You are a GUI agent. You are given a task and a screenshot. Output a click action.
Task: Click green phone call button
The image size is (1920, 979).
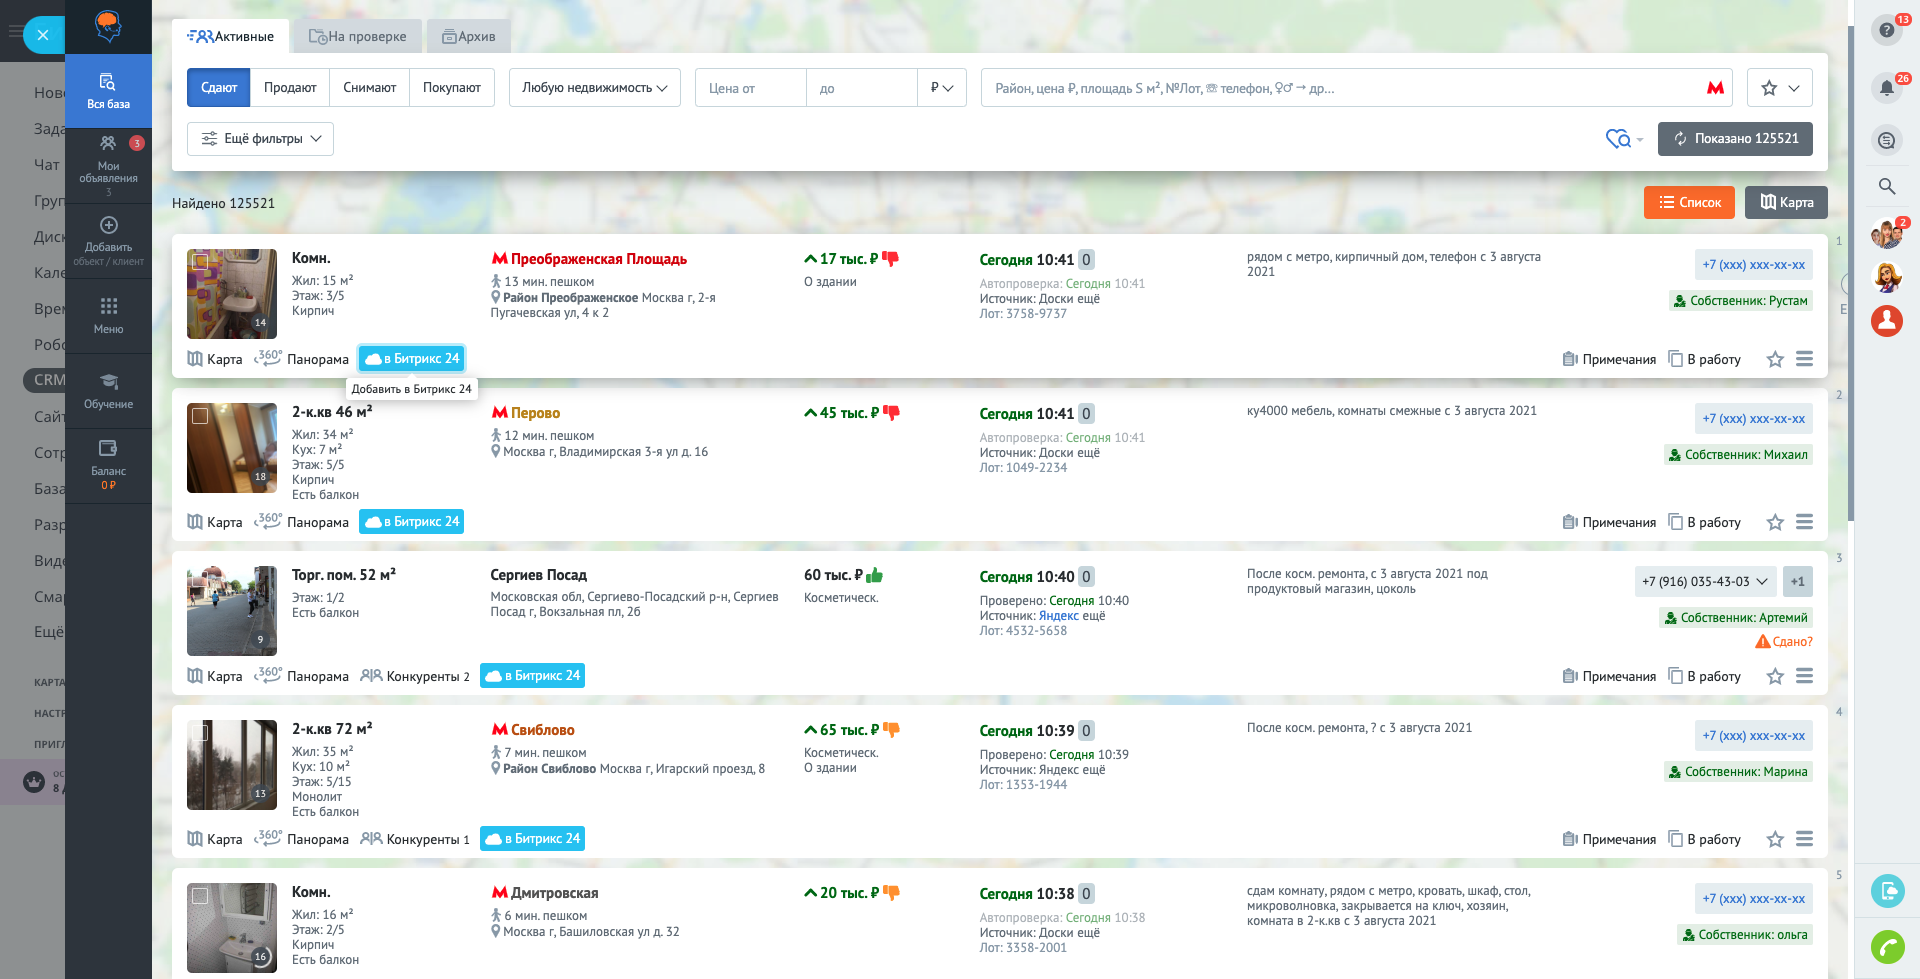pyautogui.click(x=1887, y=946)
